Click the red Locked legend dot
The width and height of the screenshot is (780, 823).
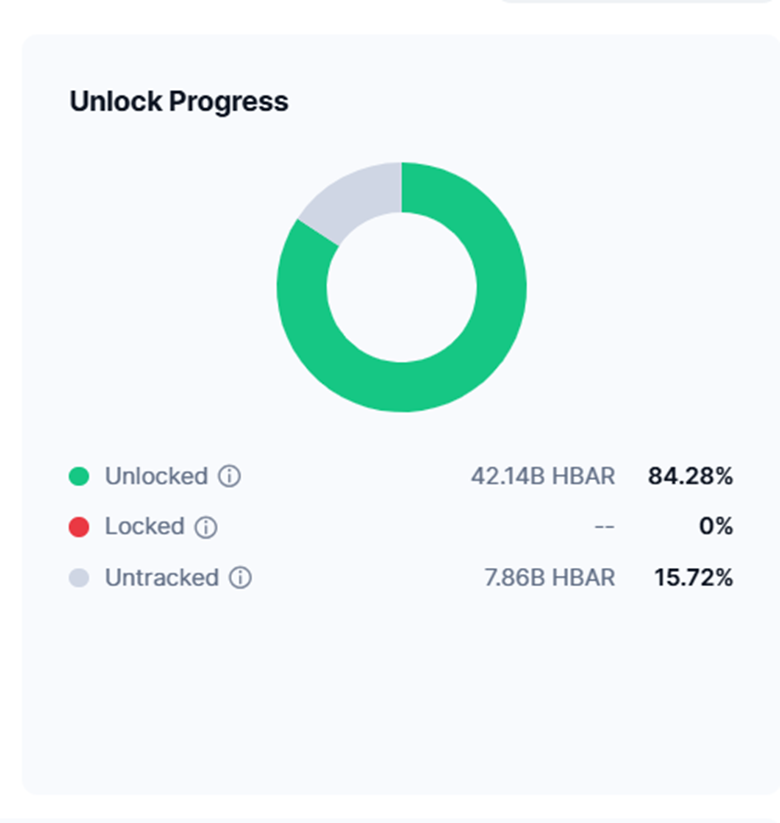79,527
